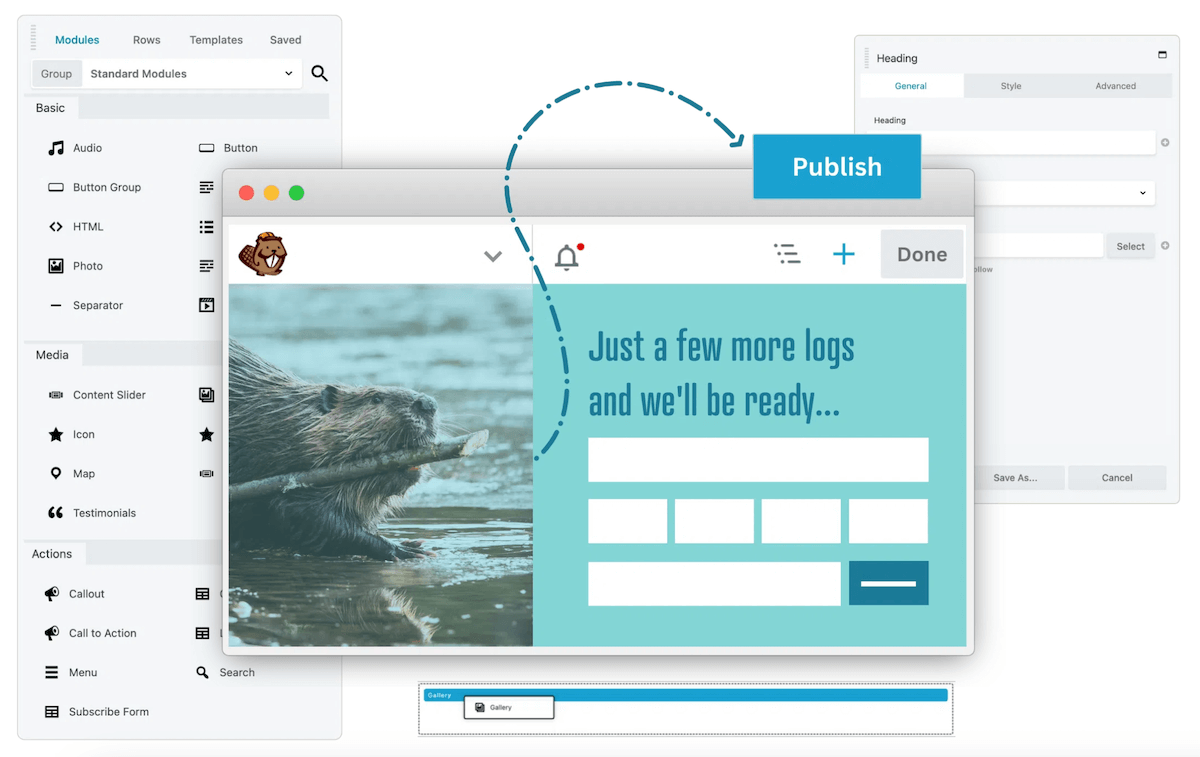Open the Standard Modules dropdown
Screen dimensions: 1200x757
pos(191,73)
